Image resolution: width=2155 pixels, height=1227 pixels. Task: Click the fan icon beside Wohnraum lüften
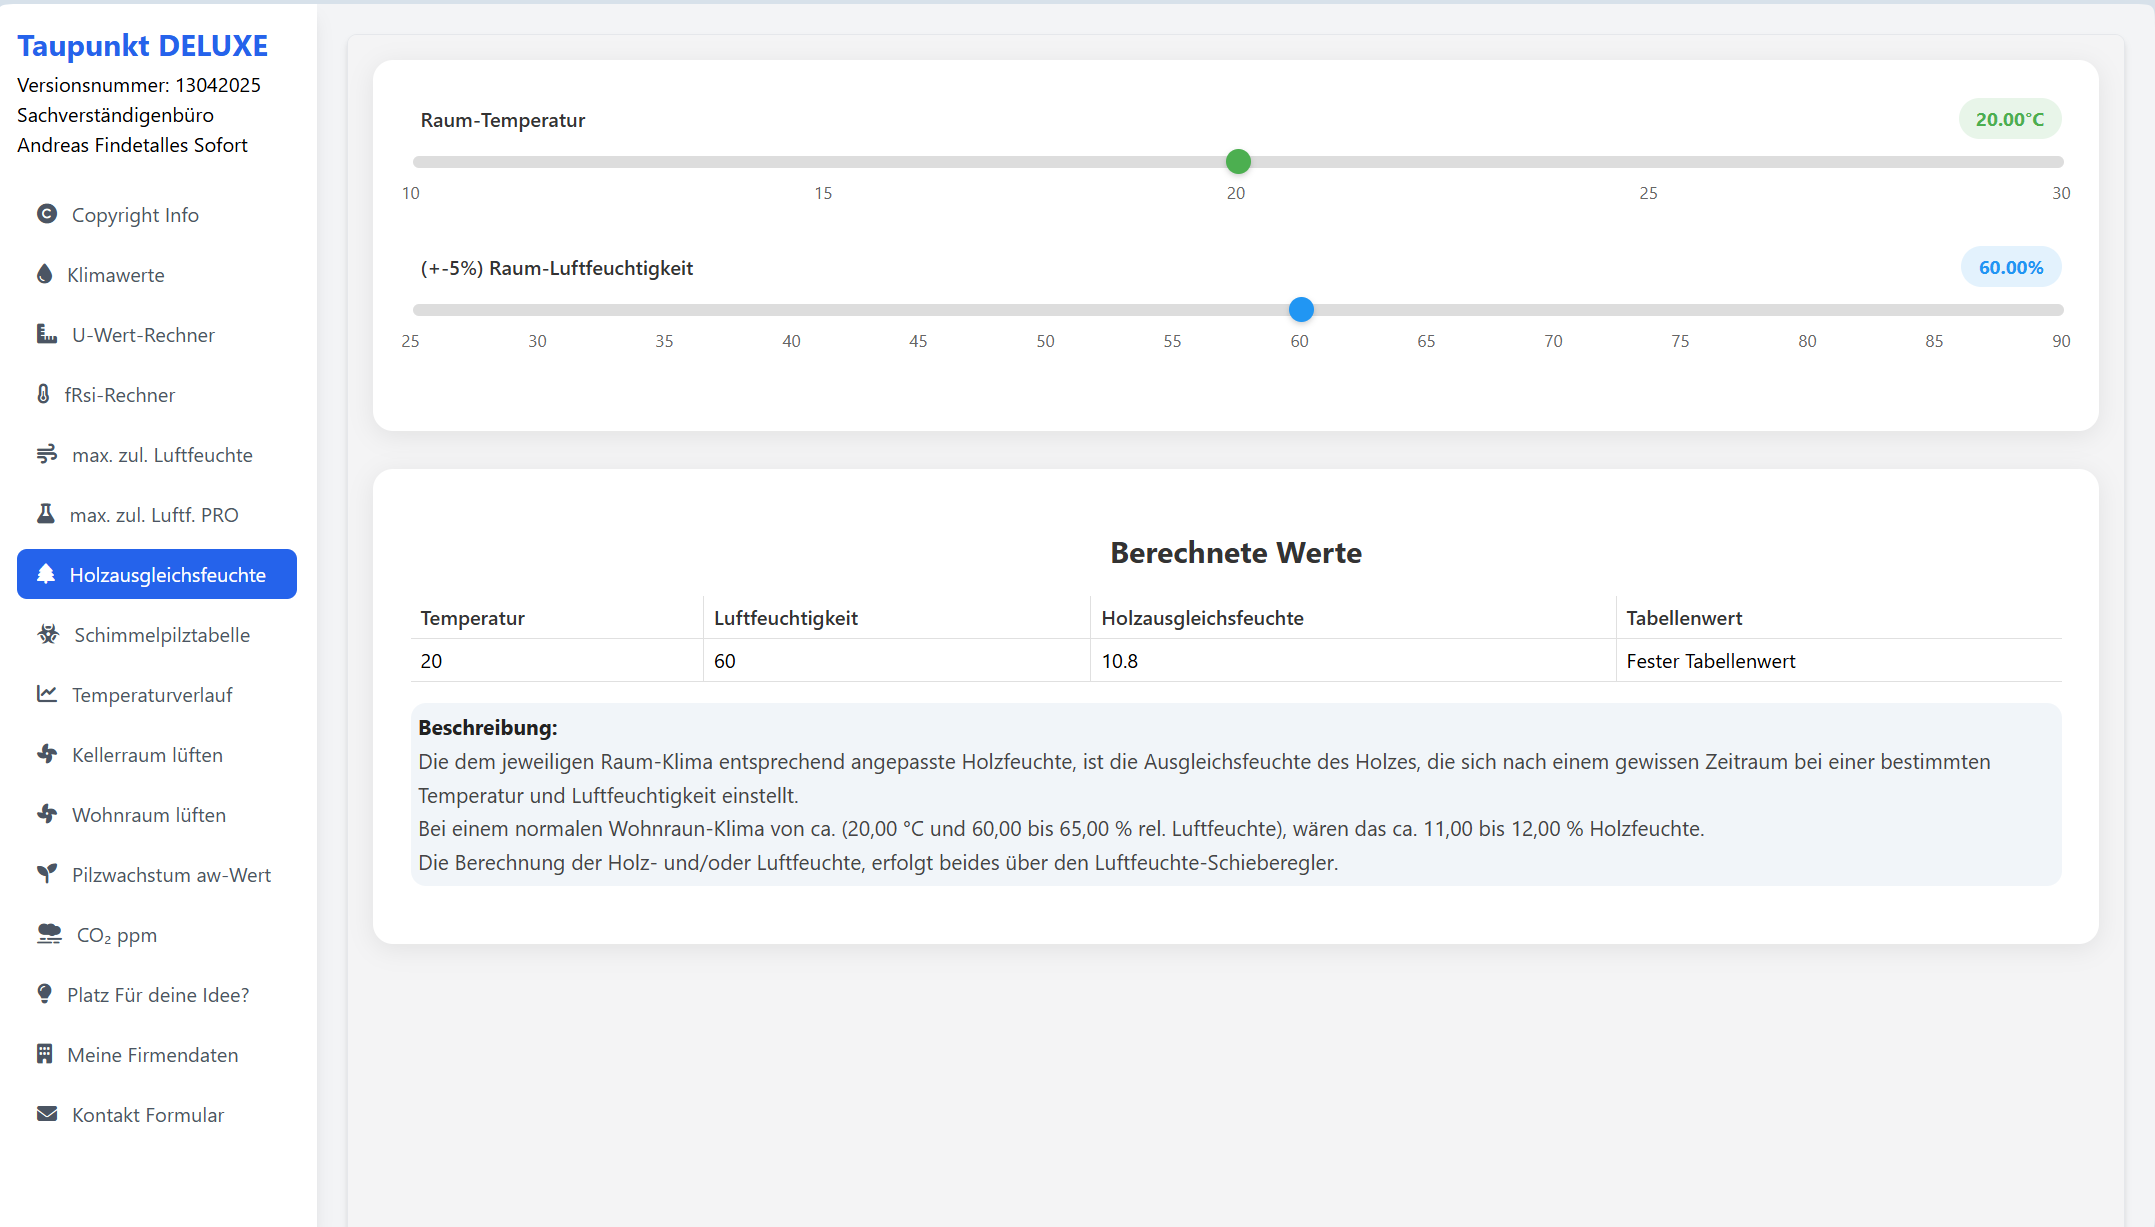click(x=47, y=814)
